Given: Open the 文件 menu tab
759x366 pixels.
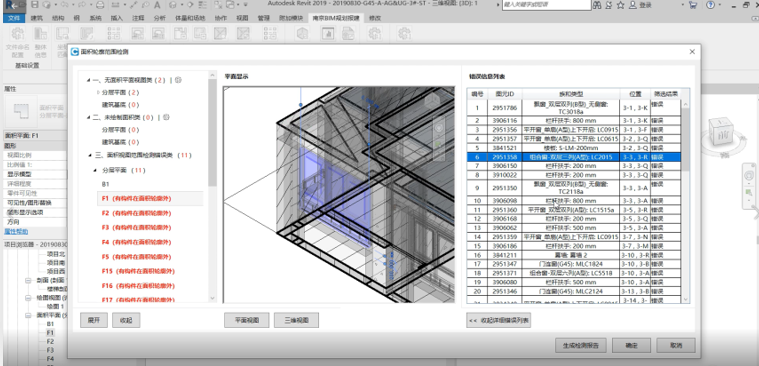Looking at the screenshot, I should tap(15, 18).
